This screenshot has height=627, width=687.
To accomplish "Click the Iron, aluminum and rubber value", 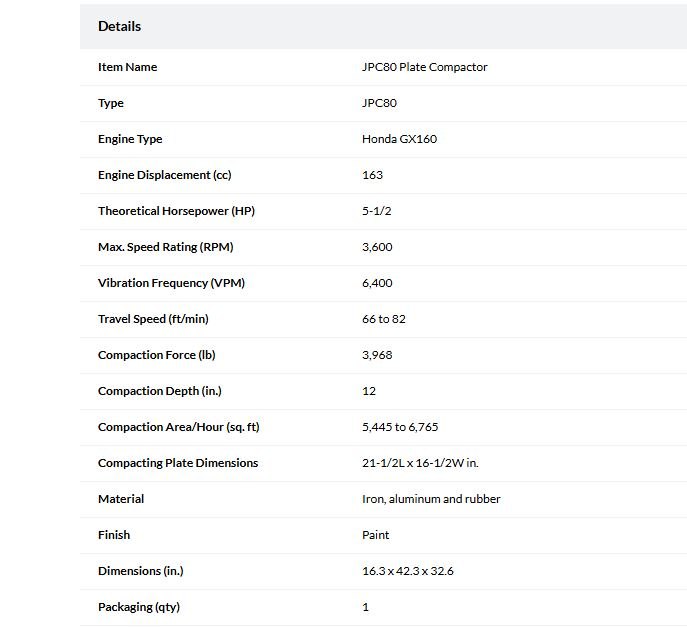I will coord(431,499).
